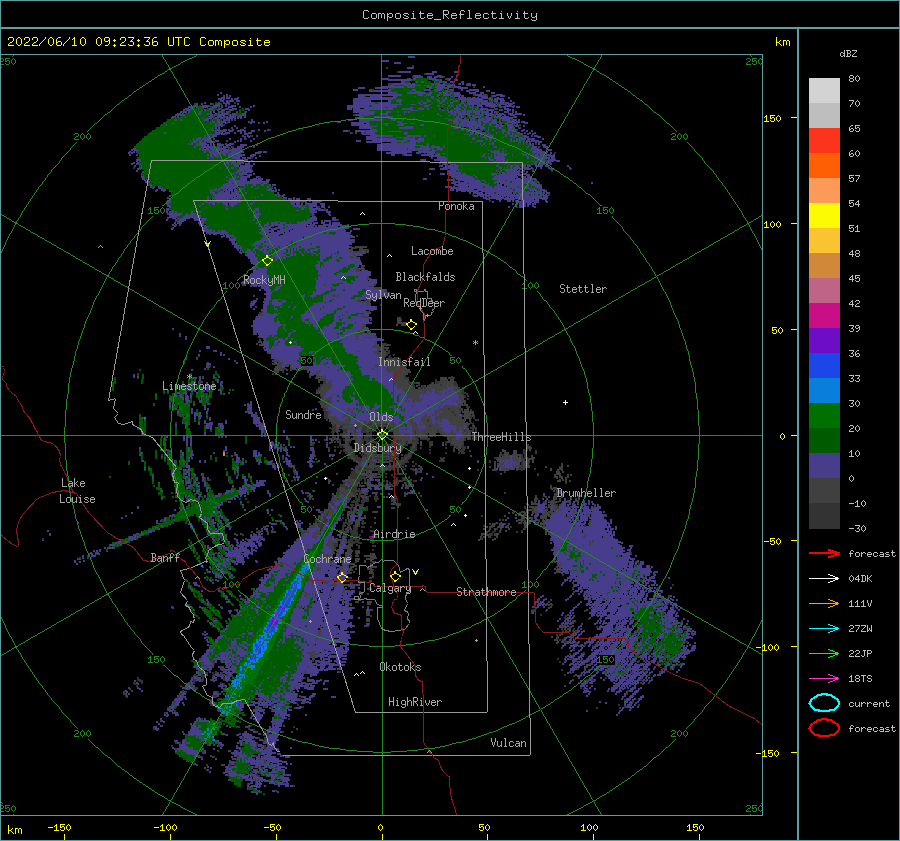This screenshot has height=841, width=900.
Task: Click the white plus marker east of ThreeHills
Action: tap(565, 402)
